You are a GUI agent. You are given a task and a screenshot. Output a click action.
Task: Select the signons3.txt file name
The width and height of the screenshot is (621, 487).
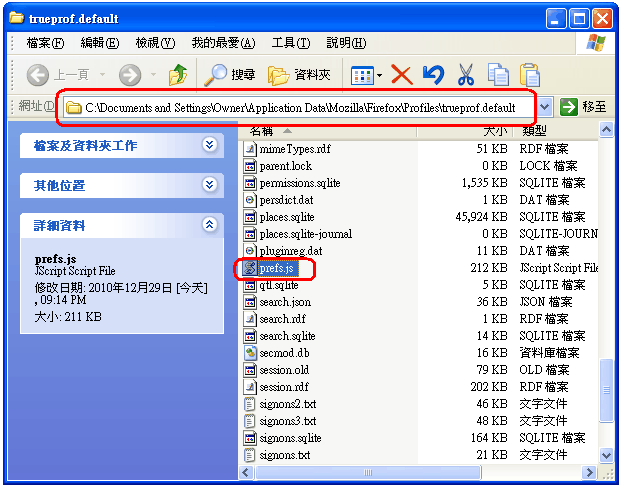[x=288, y=421]
